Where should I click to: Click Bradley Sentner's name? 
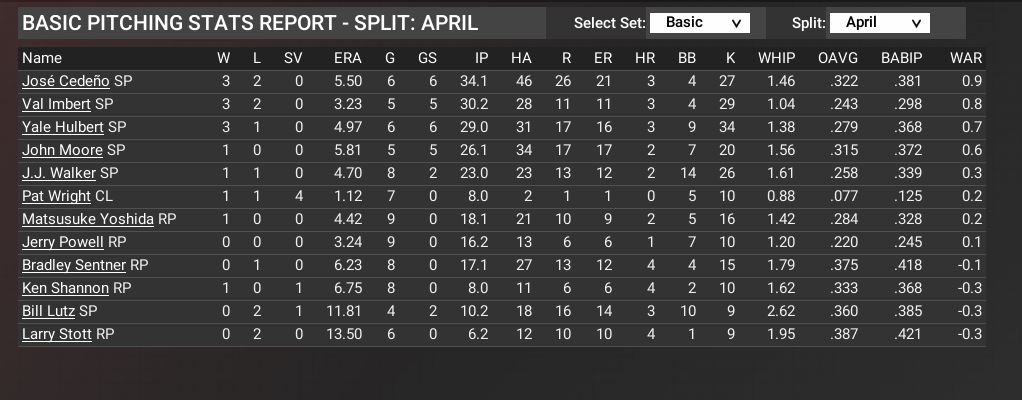(74, 265)
